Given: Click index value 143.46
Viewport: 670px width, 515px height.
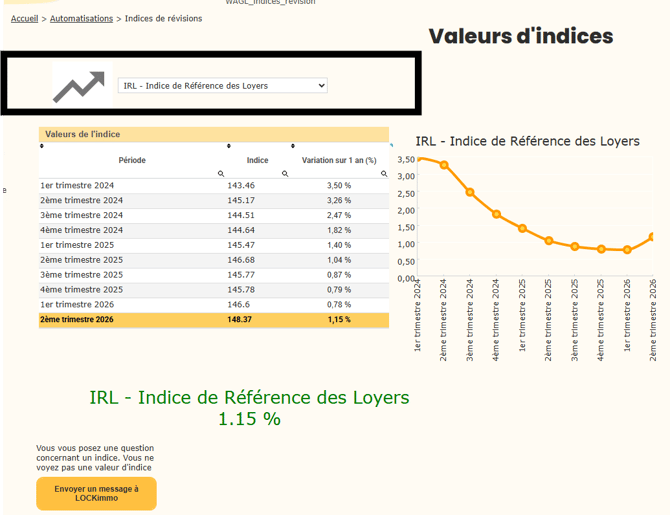Looking at the screenshot, I should [x=241, y=185].
